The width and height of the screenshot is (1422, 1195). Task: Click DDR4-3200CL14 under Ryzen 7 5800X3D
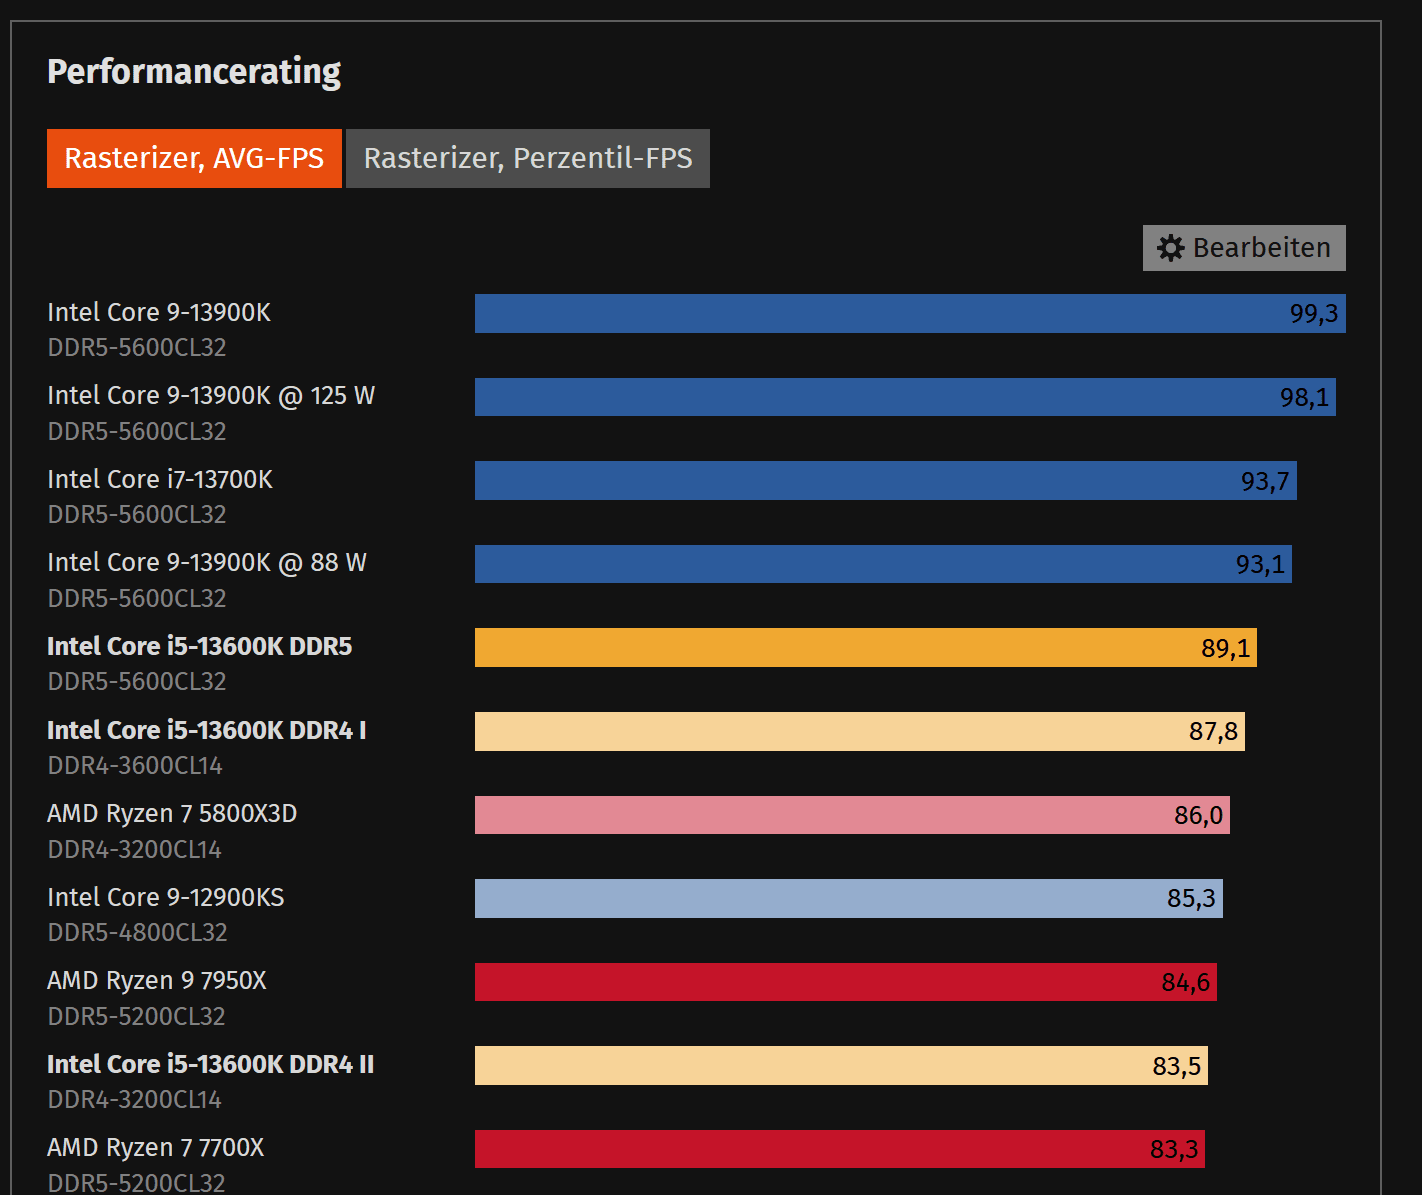(x=135, y=849)
